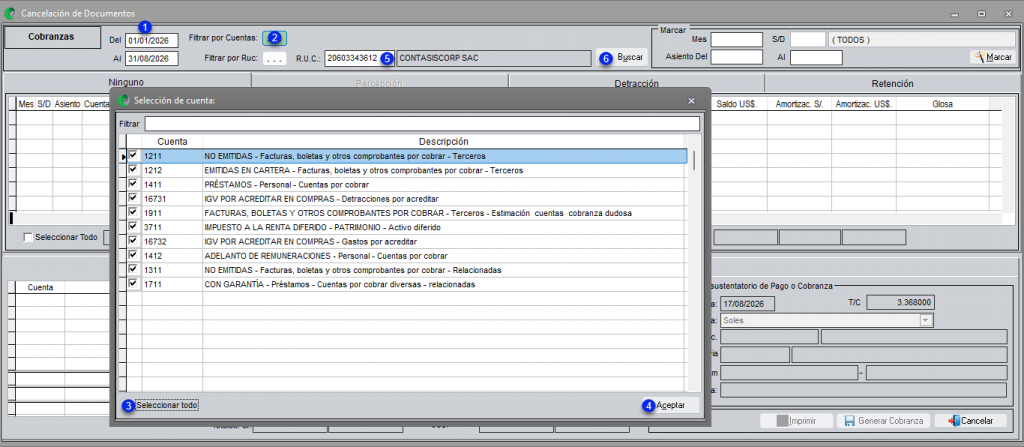Uncheck account 1711 checkbox

coord(134,284)
